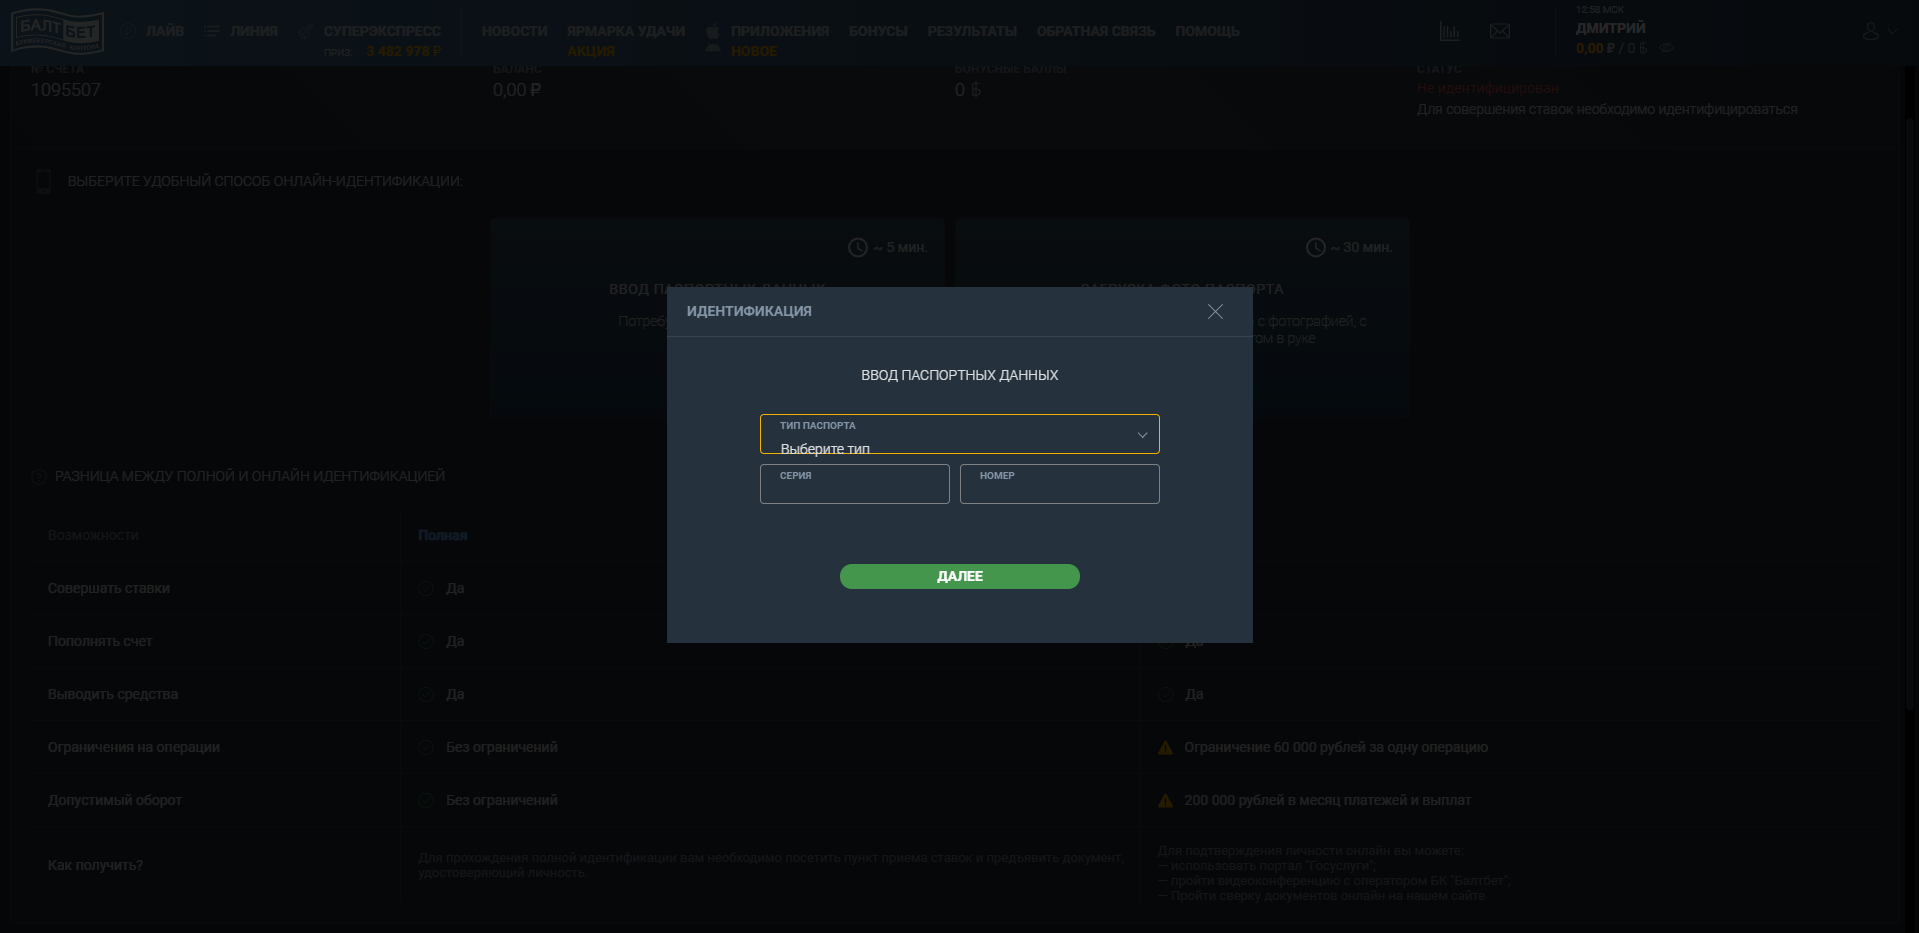The height and width of the screenshot is (933, 1919).
Task: Open the Результаты menu item
Action: pyautogui.click(x=972, y=31)
